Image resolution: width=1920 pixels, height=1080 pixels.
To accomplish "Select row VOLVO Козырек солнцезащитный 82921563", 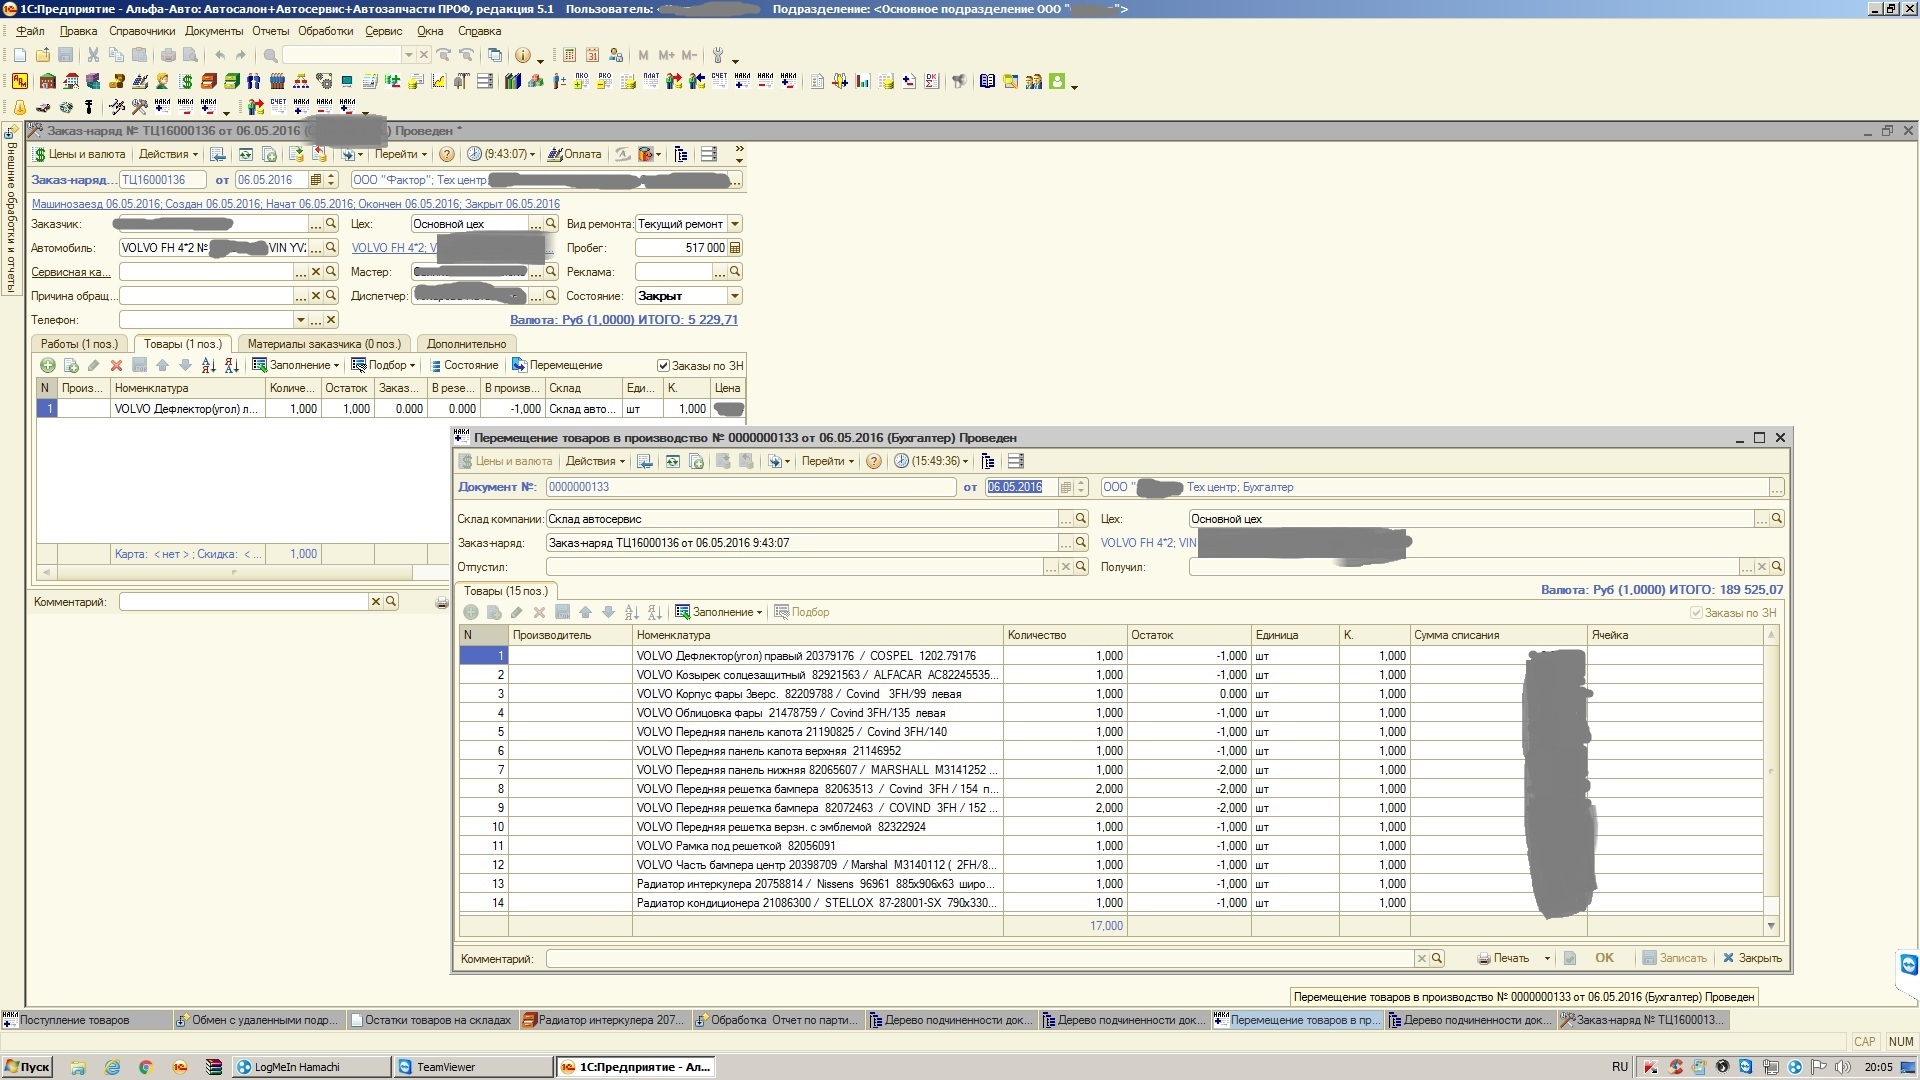I will [1112, 675].
